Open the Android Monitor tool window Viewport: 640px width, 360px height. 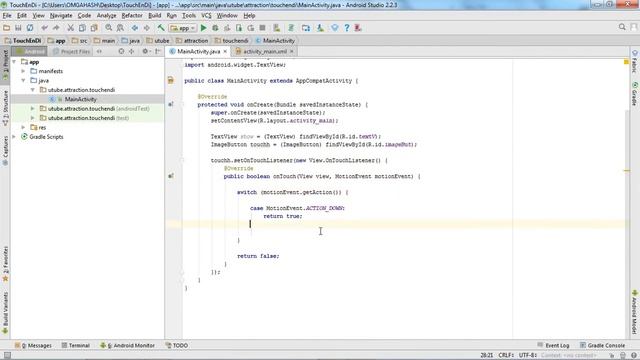point(128,345)
